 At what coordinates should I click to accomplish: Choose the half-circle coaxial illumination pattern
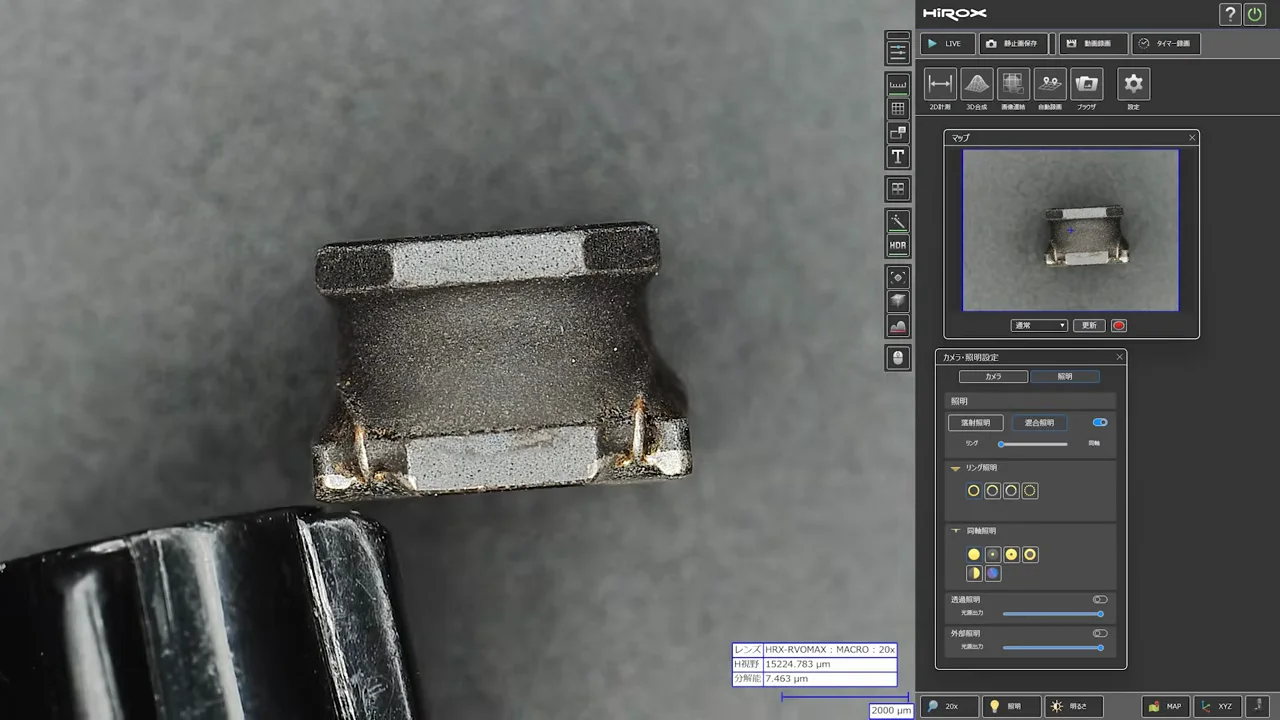(x=973, y=573)
